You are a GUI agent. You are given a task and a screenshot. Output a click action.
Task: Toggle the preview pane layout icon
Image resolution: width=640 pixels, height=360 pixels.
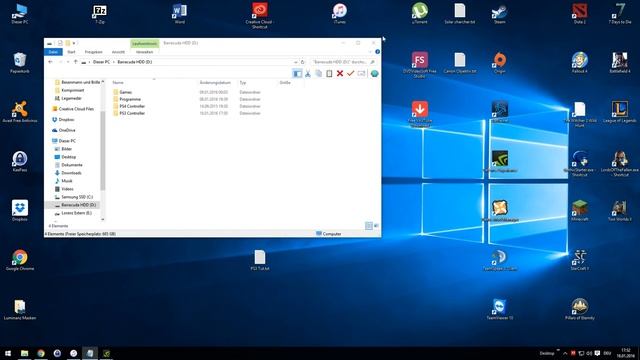297,73
